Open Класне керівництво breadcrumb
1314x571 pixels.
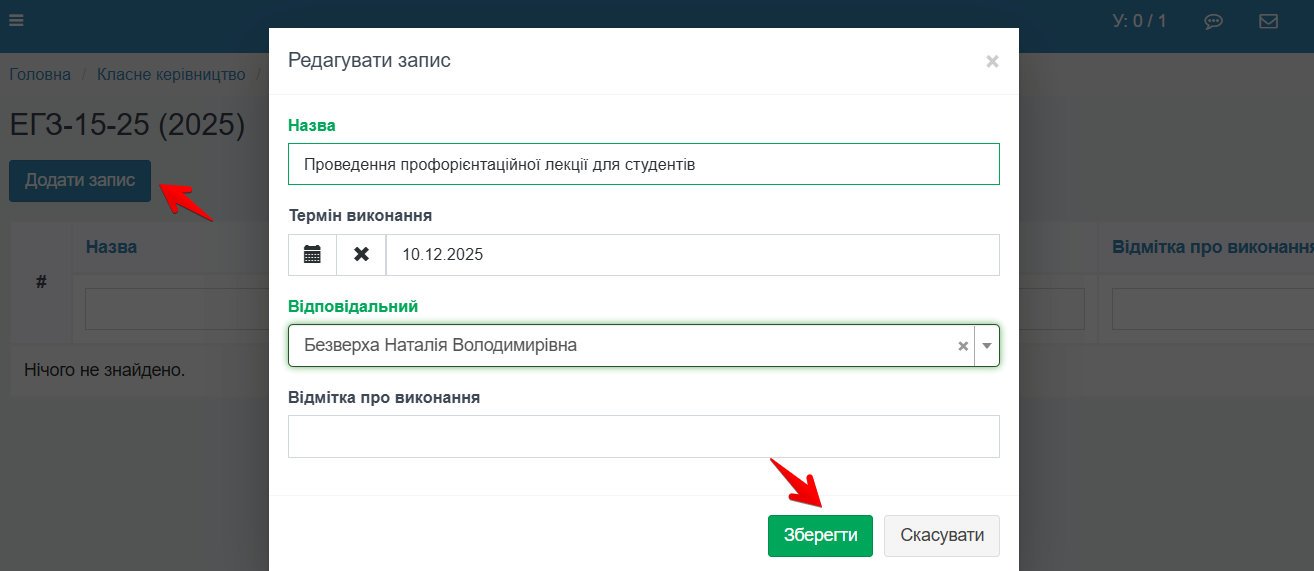[x=171, y=75]
